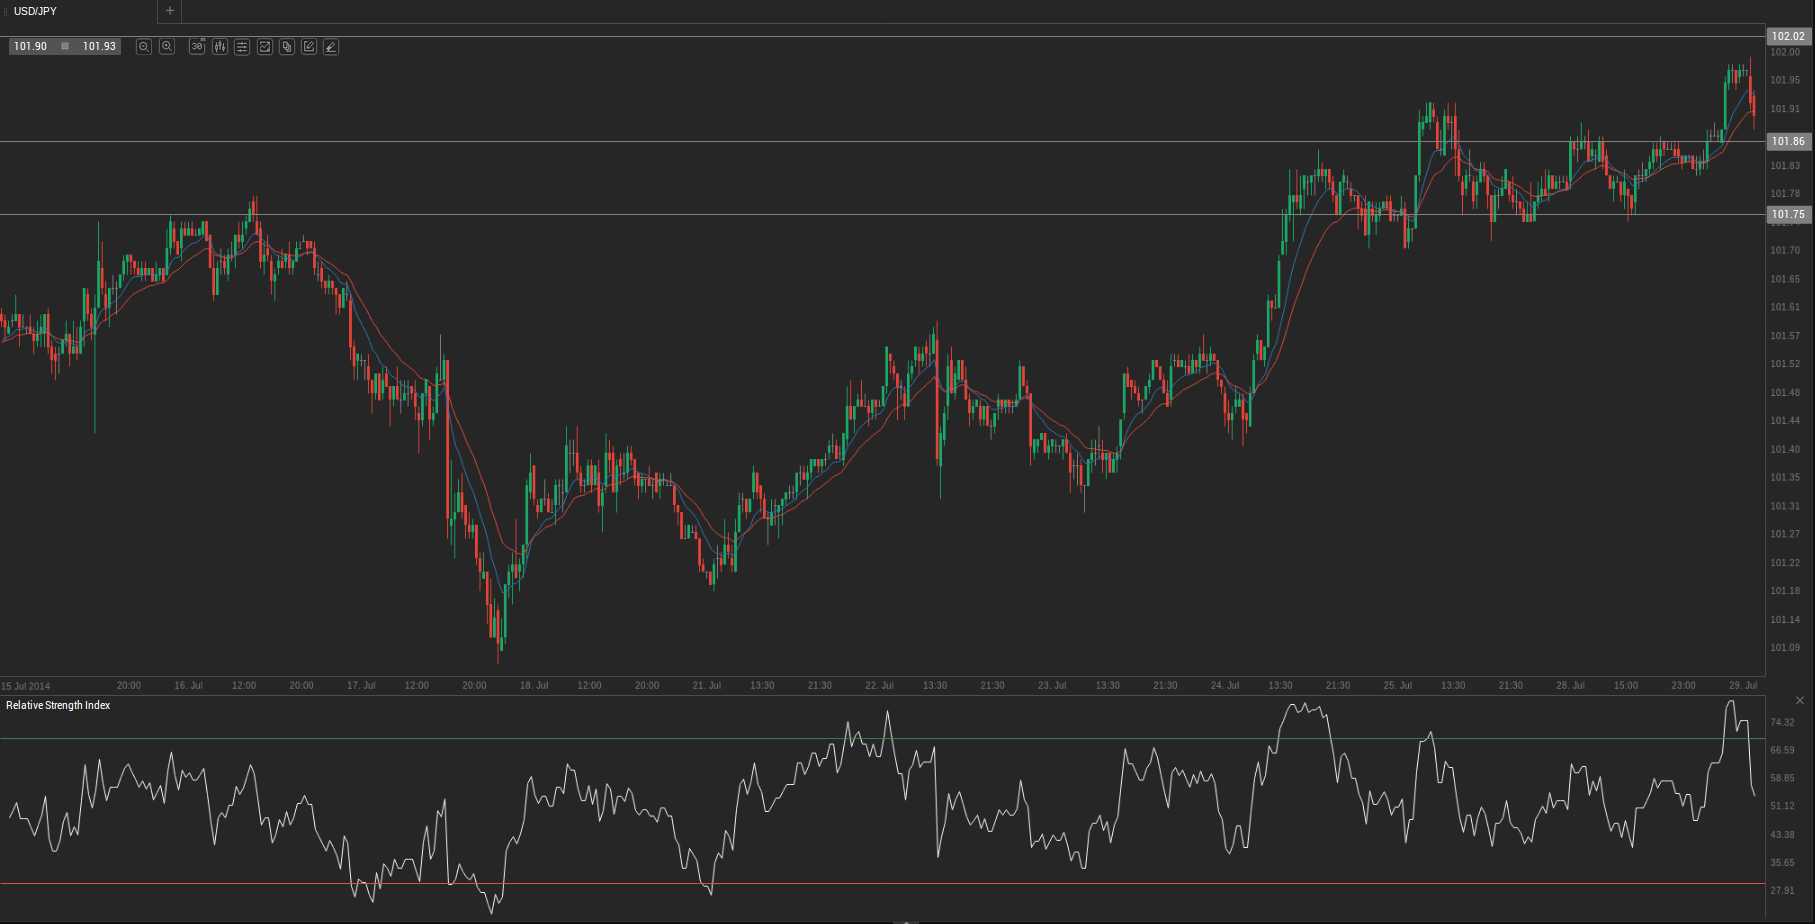
Task: Select the 102.02 horizontal line price tag
Action: point(1788,37)
